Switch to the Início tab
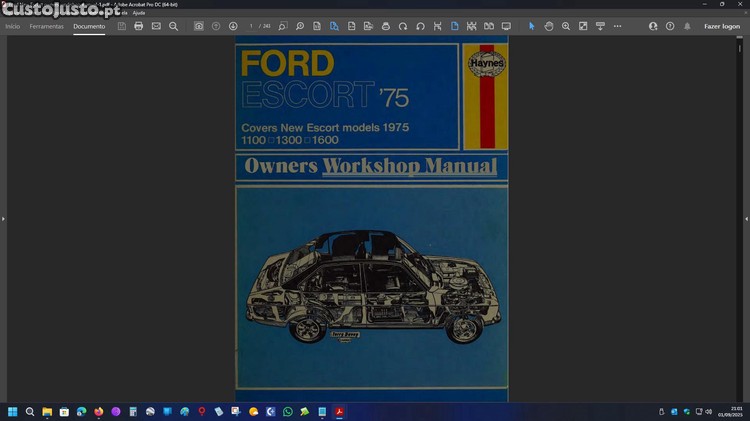This screenshot has width=750, height=421. (x=13, y=26)
